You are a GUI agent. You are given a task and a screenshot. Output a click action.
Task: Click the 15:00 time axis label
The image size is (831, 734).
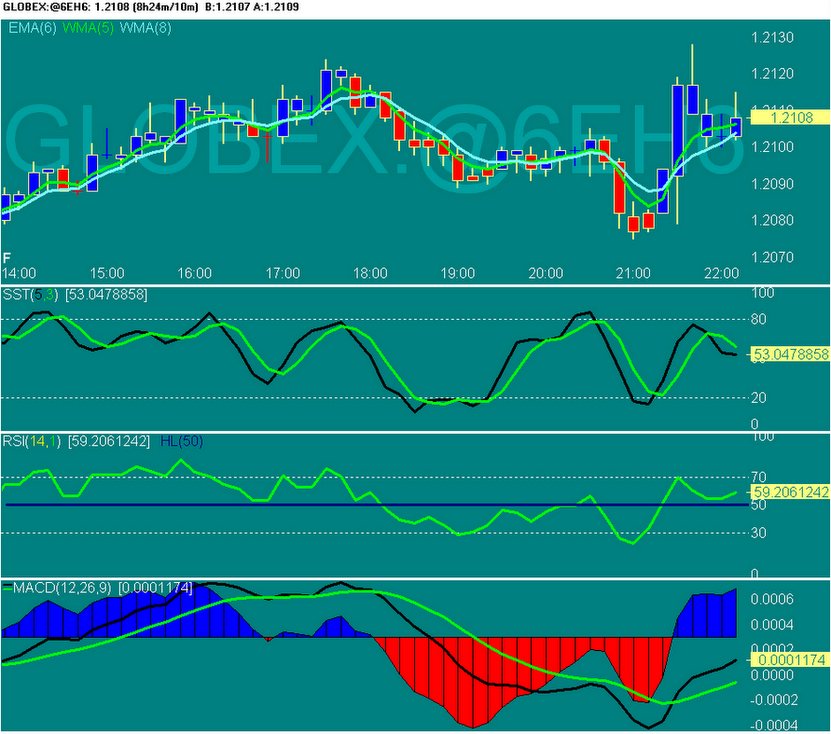coord(107,273)
